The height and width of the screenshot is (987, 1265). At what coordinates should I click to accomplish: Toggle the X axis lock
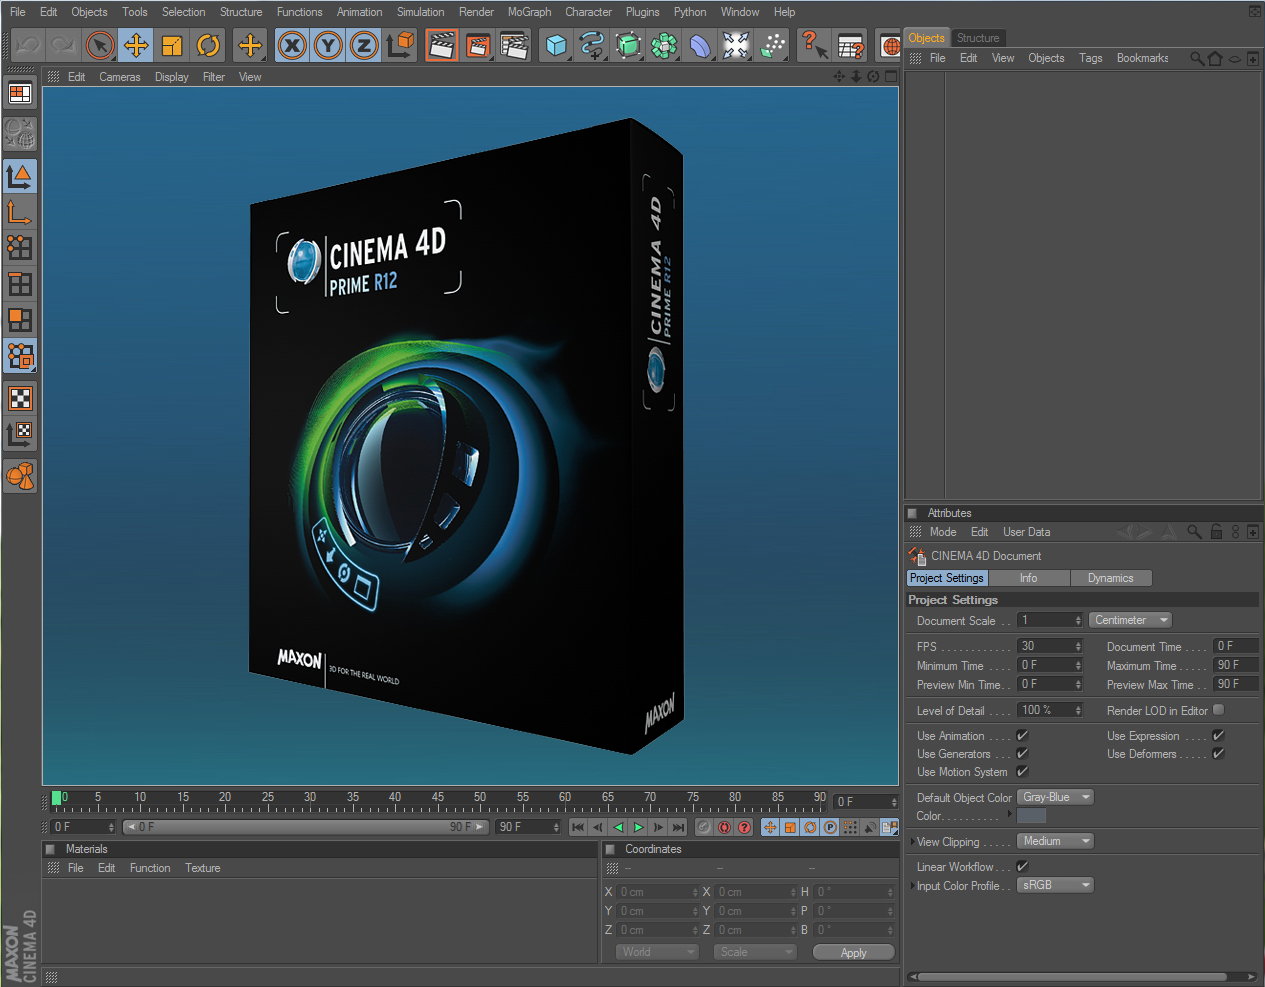coord(292,45)
